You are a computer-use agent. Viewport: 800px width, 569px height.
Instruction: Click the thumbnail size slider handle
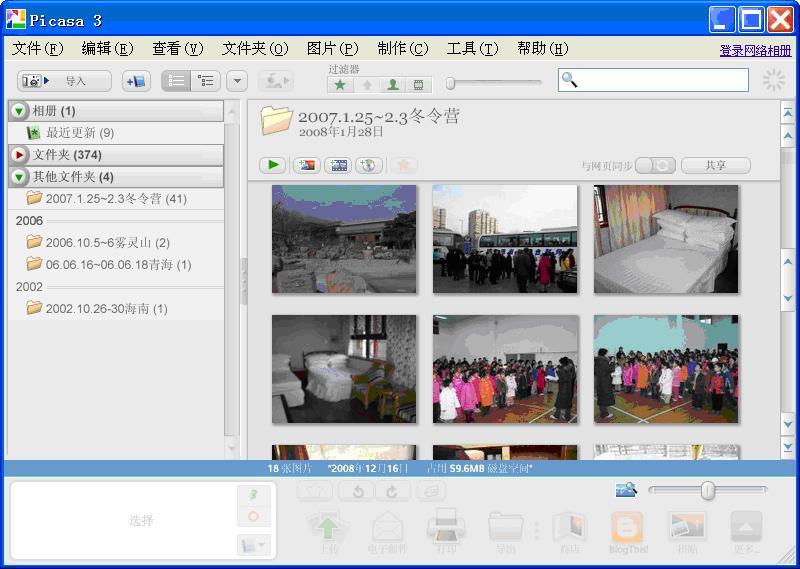pos(708,490)
